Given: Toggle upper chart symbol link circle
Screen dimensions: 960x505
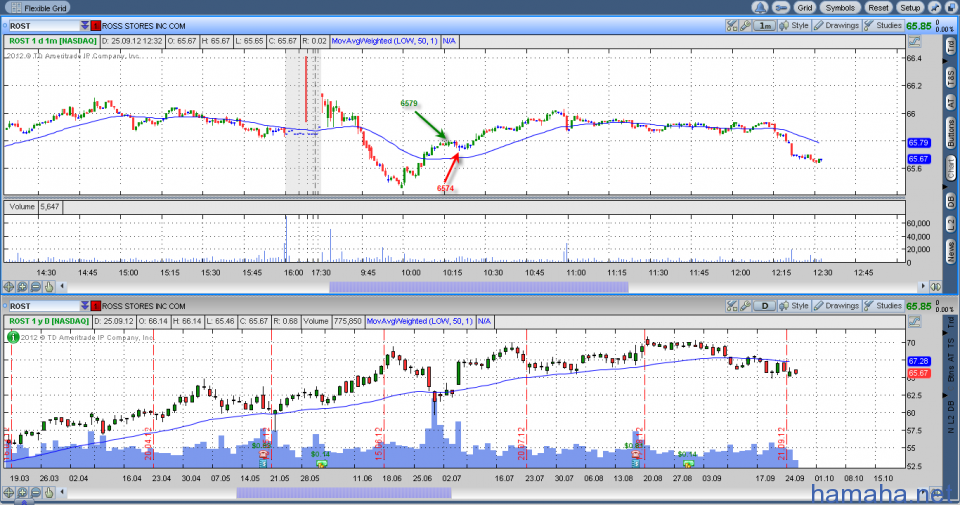Looking at the screenshot, I should click(x=5, y=26).
